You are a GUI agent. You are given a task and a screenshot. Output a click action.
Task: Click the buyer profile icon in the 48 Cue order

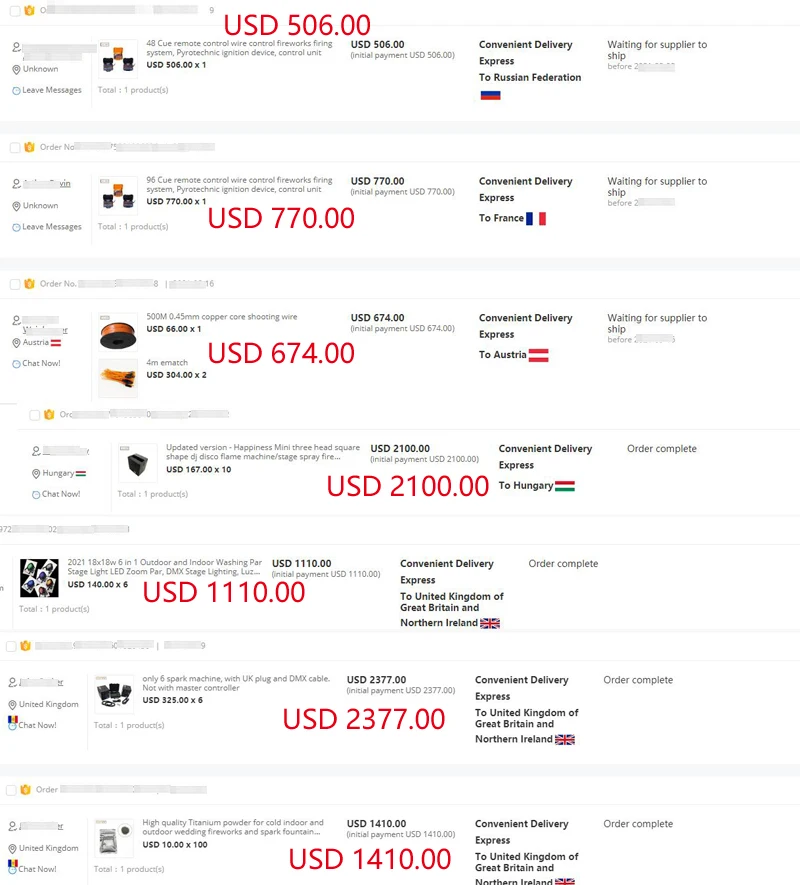tap(16, 48)
